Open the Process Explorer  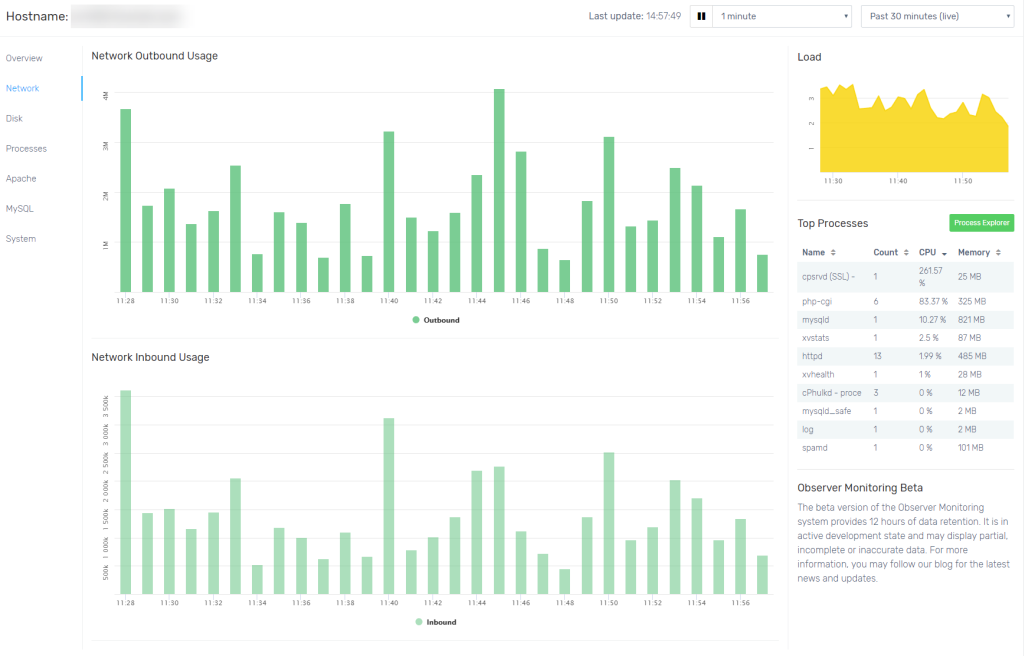(x=983, y=222)
